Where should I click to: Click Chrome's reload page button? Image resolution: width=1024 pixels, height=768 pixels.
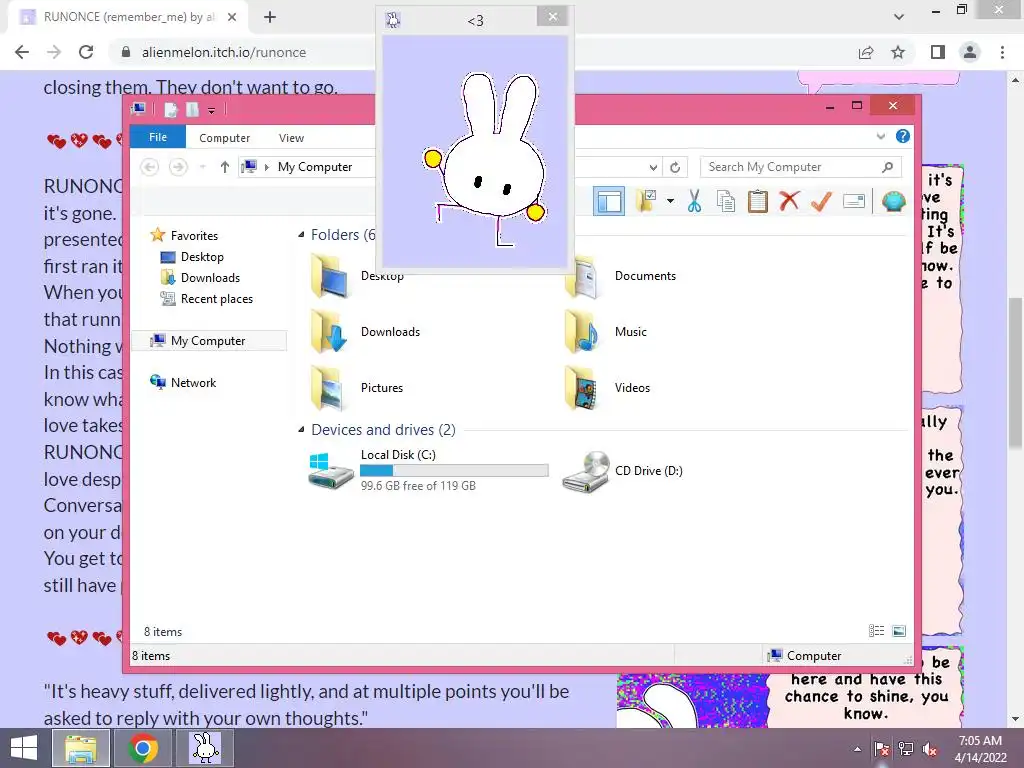[86, 52]
